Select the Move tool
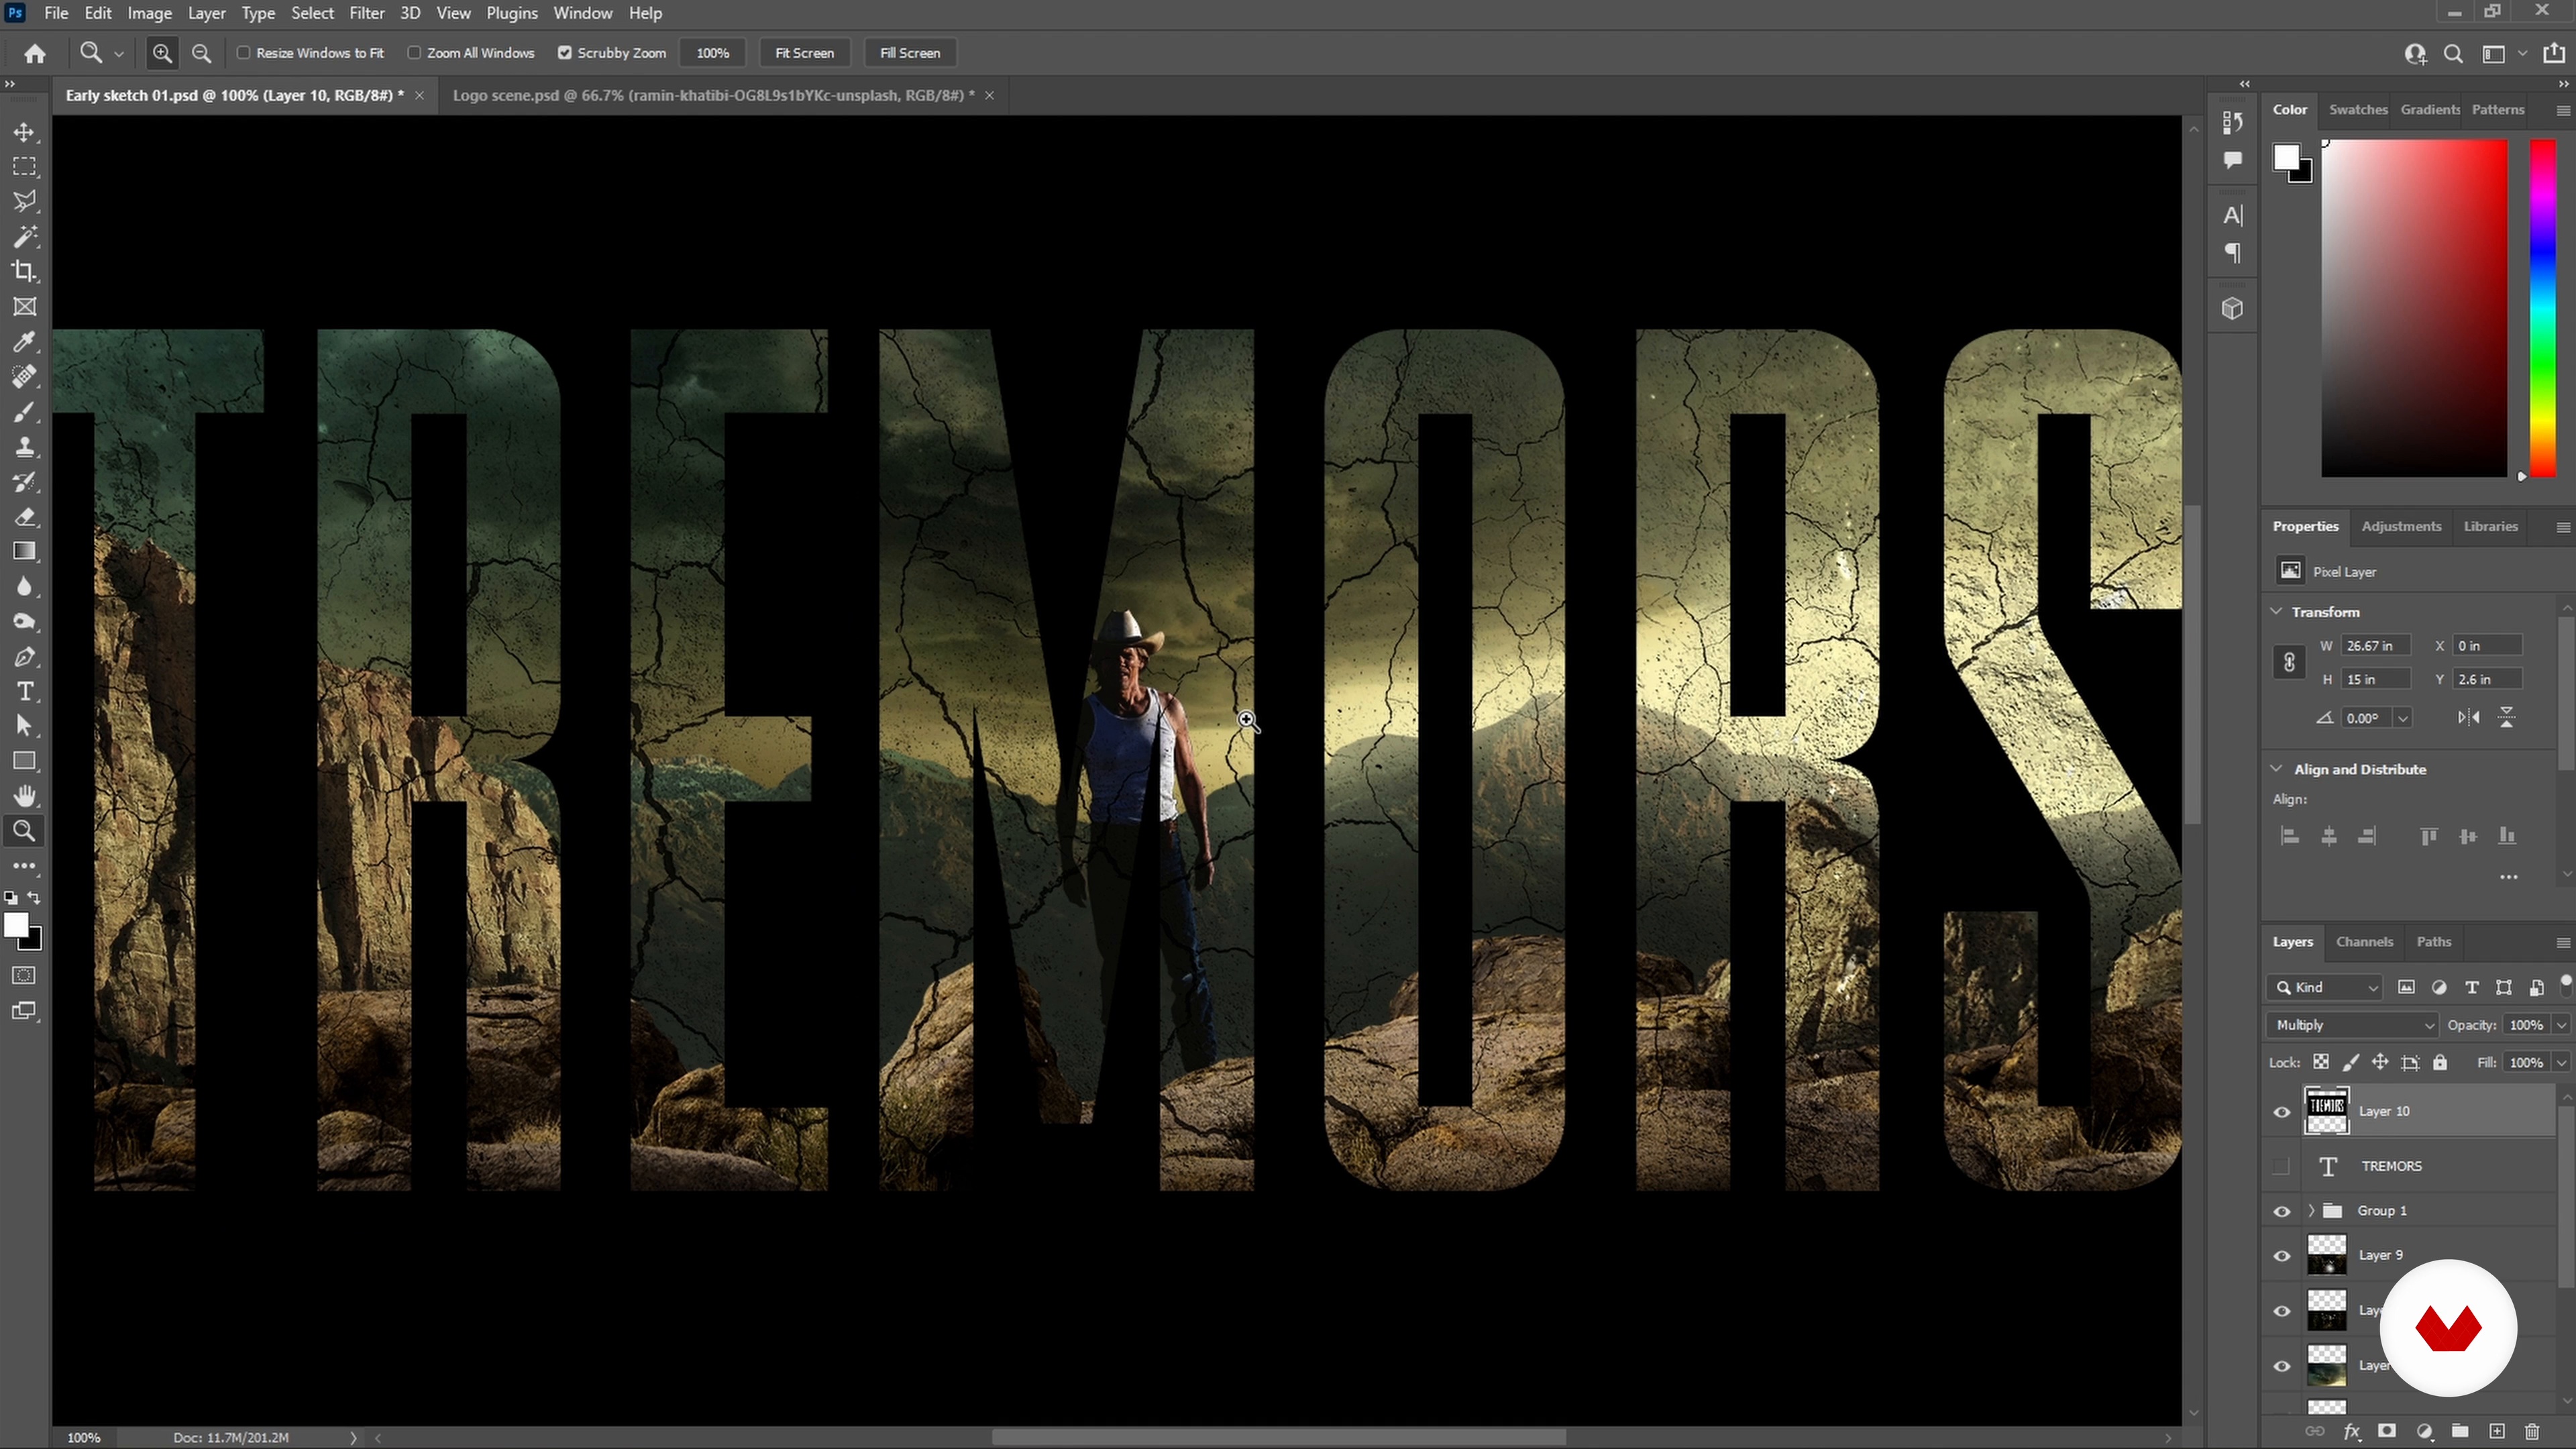This screenshot has width=2576, height=1449. point(24,132)
